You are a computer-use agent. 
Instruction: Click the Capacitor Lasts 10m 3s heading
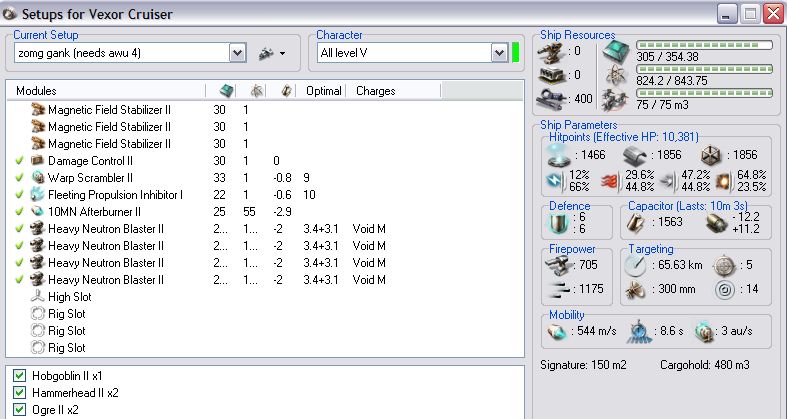point(688,206)
